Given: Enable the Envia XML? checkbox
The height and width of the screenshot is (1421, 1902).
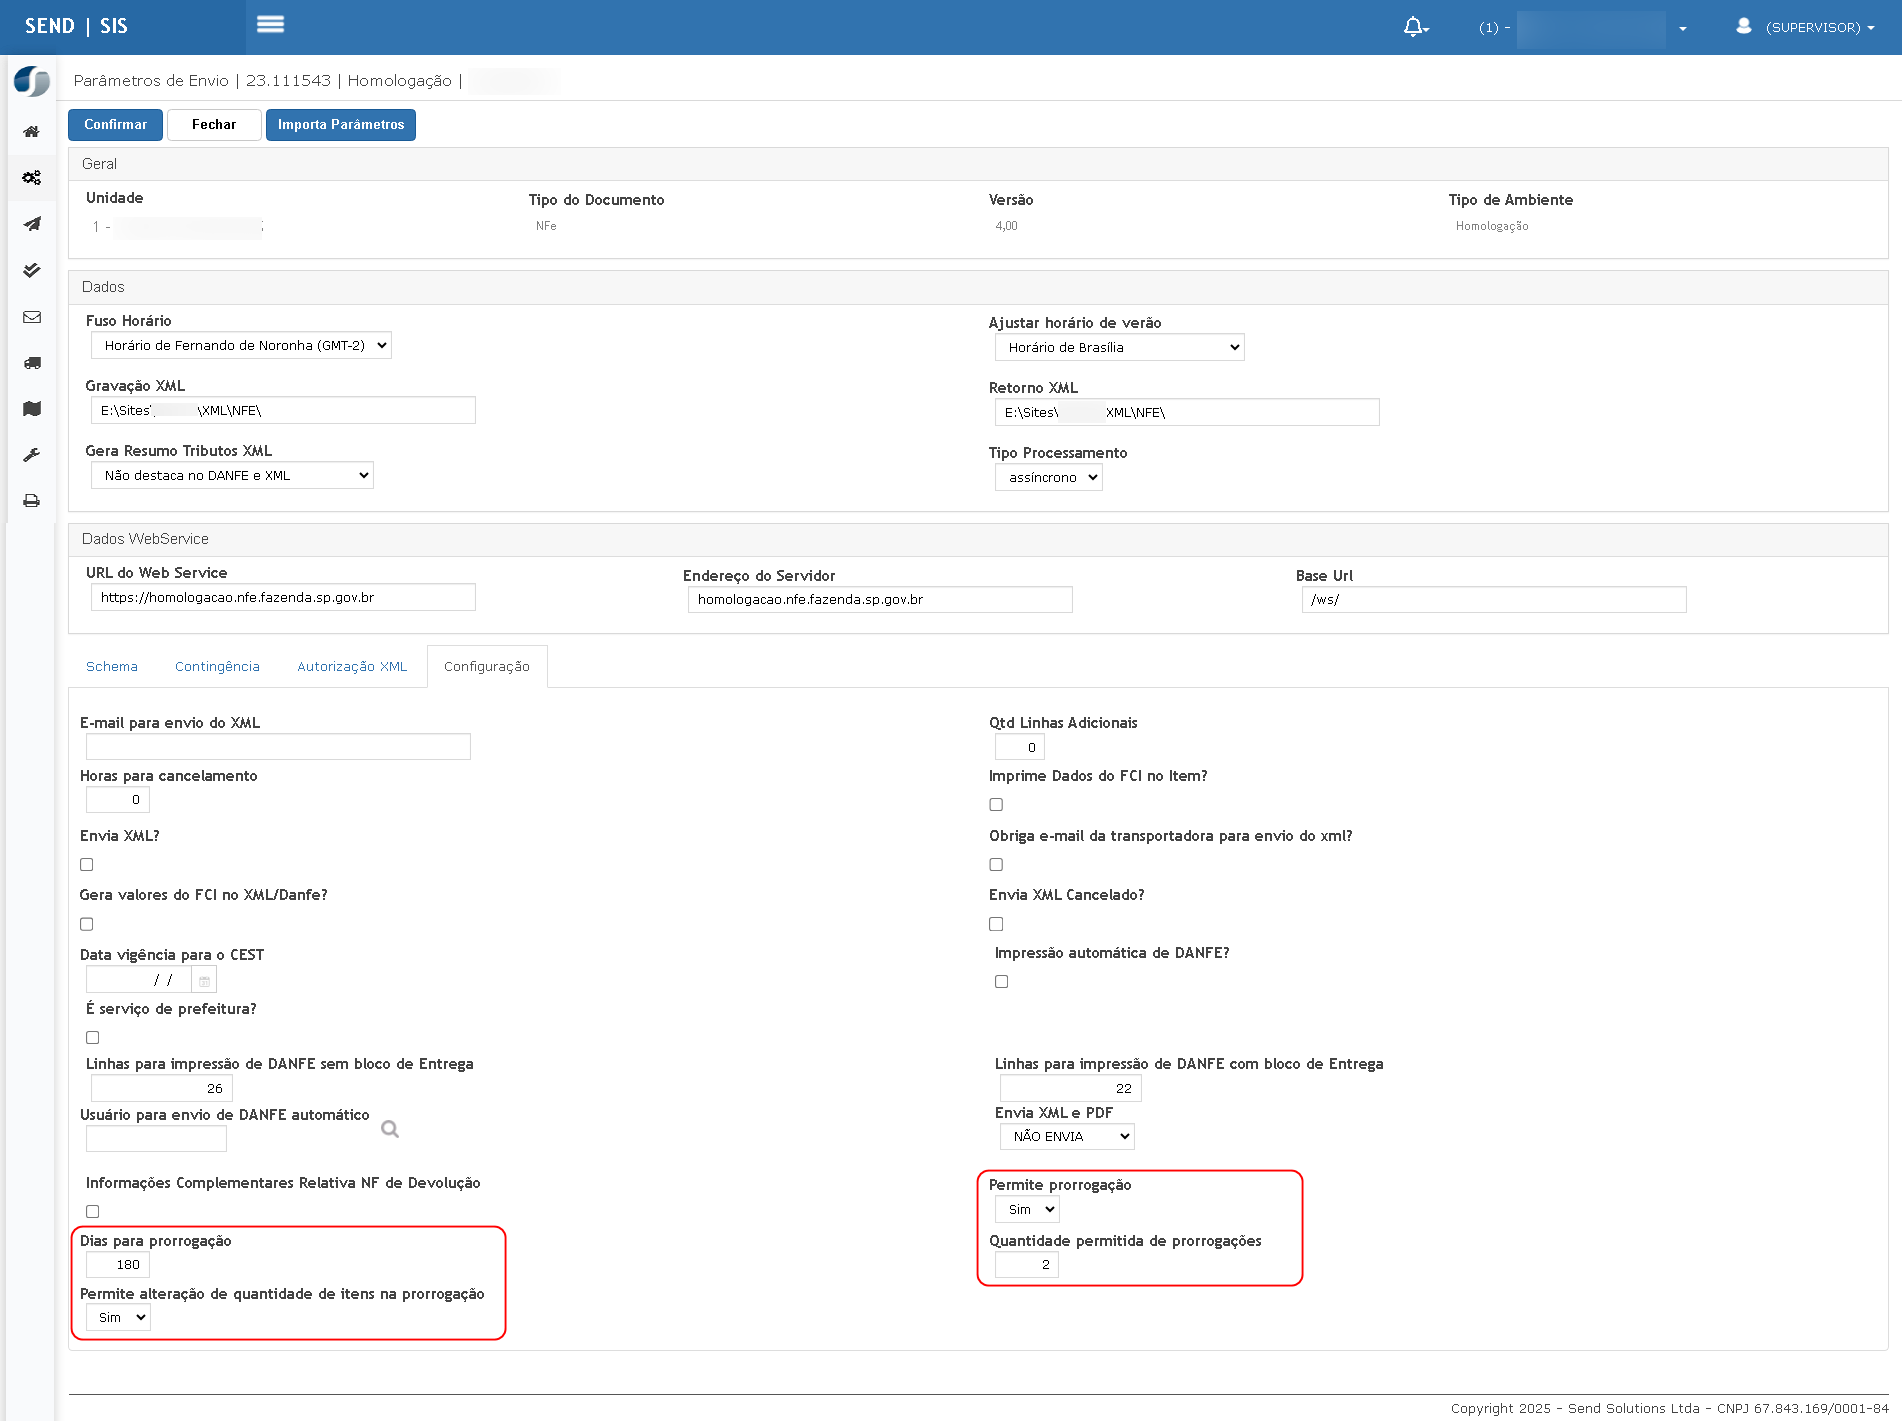Looking at the screenshot, I should 87,865.
